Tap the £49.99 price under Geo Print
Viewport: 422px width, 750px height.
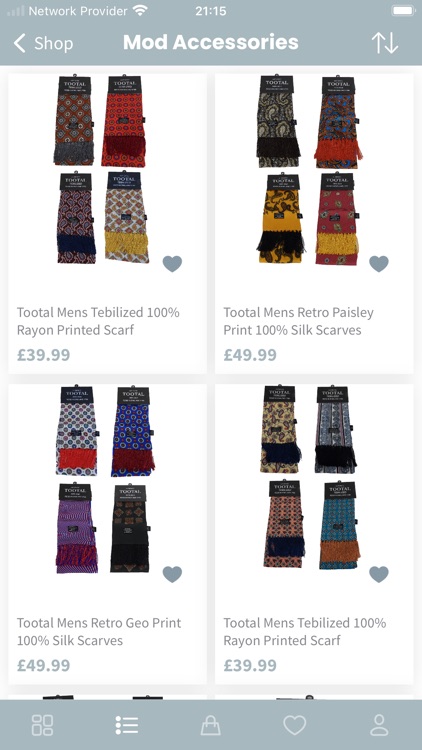click(x=44, y=665)
